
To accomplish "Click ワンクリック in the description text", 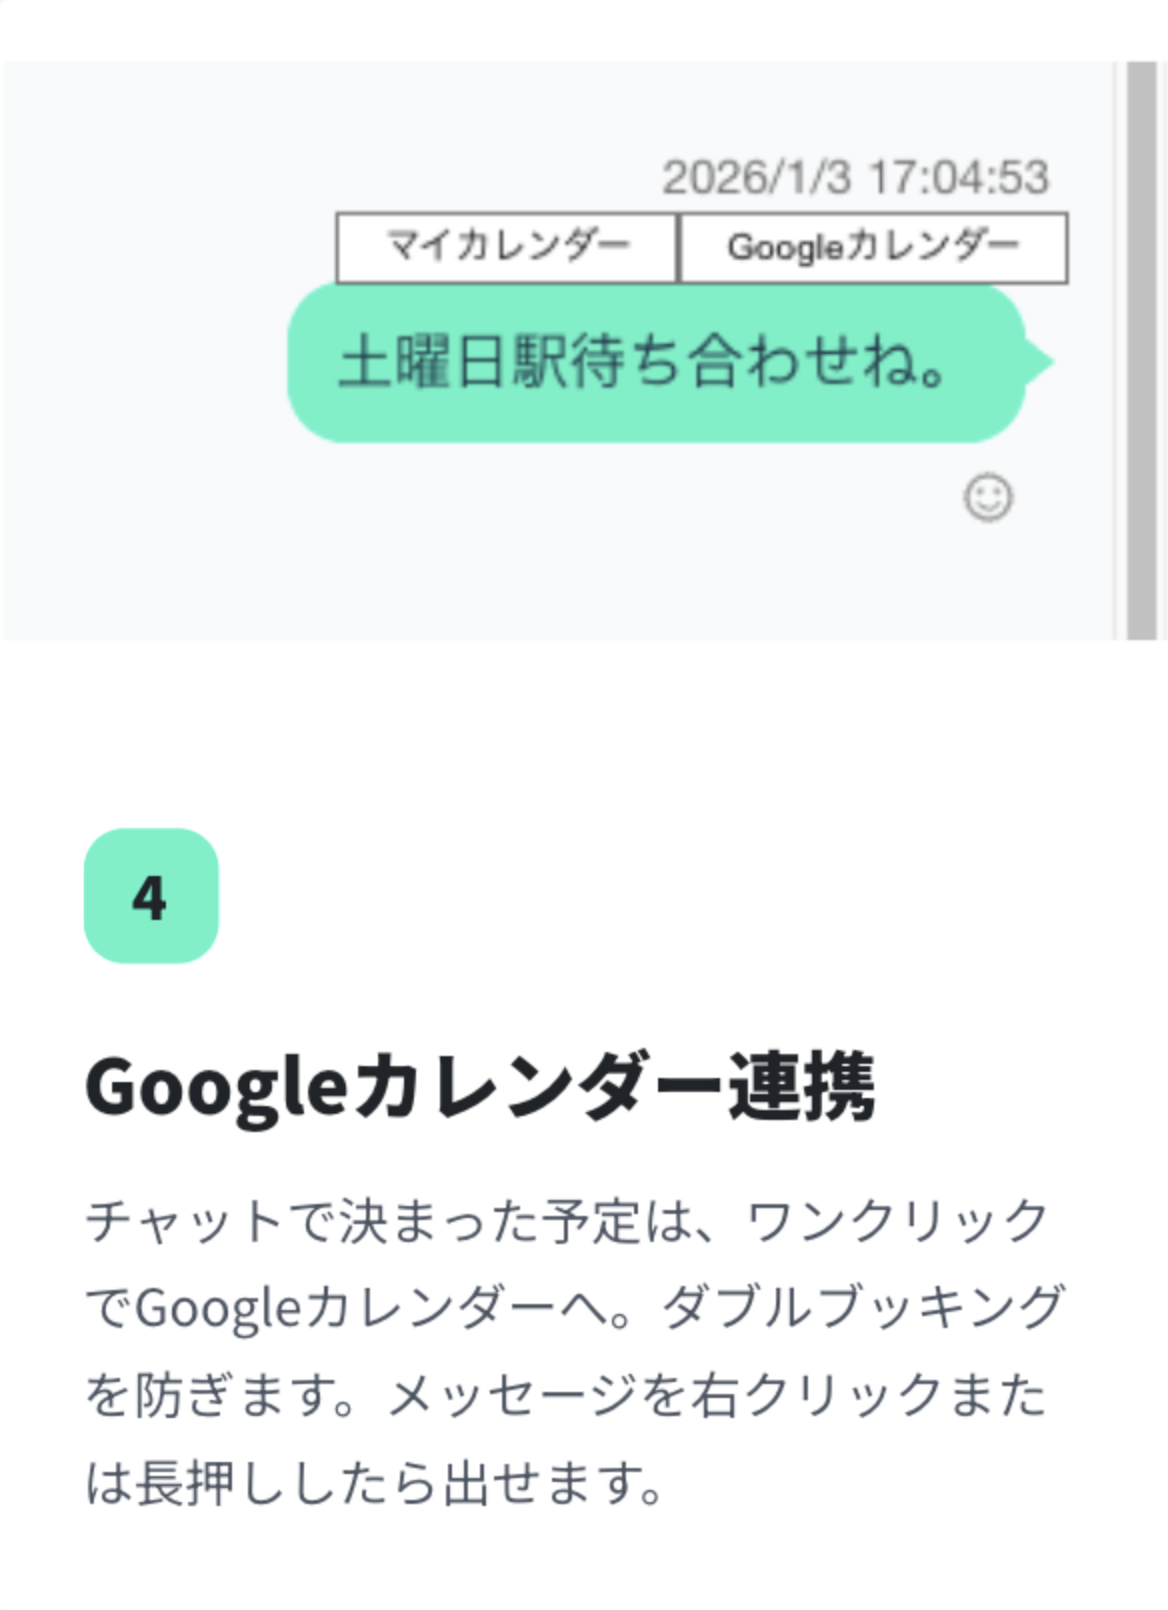I will [897, 1222].
